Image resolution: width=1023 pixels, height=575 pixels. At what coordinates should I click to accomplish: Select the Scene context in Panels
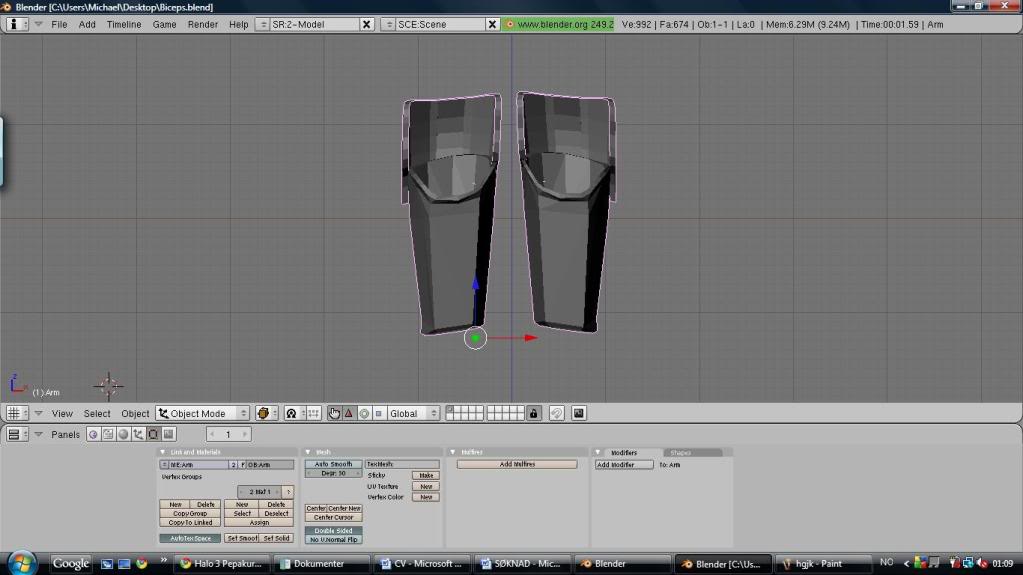tap(168, 434)
